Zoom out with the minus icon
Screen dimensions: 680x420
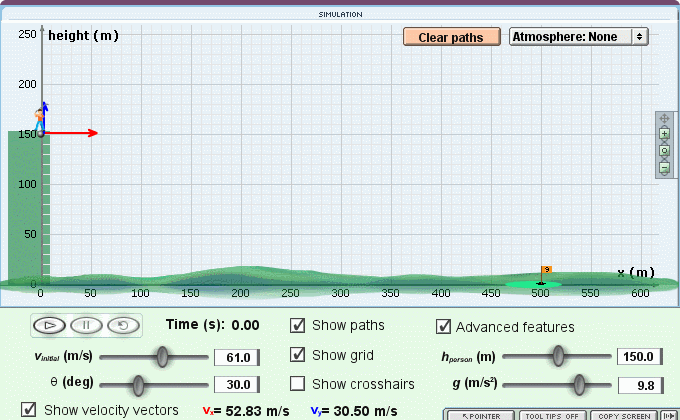(x=664, y=168)
